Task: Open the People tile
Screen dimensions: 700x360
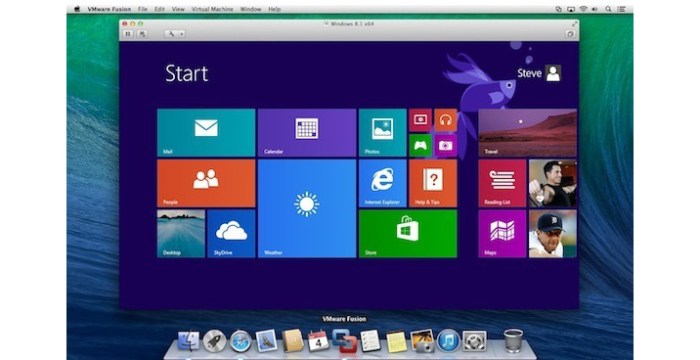Action: coord(206,183)
